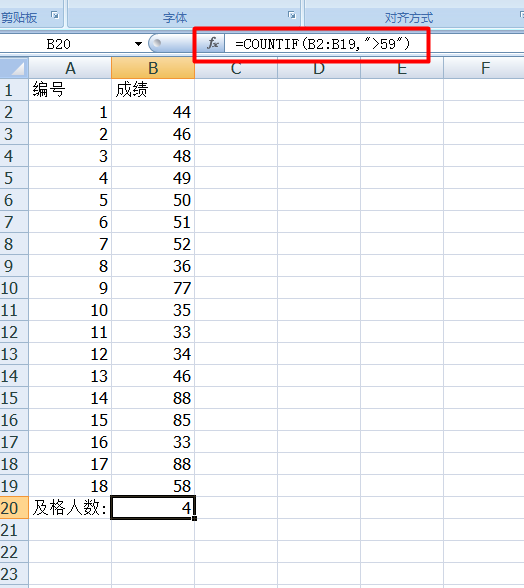Screen dimensions: 524x588
Task: Click cell B19 with value 58
Action: (x=153, y=486)
